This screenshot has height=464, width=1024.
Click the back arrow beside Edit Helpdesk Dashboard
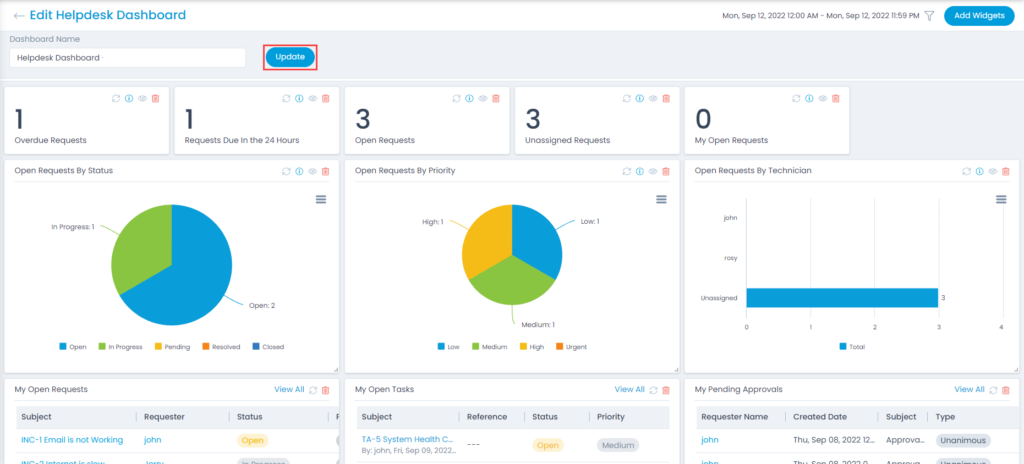(x=19, y=16)
